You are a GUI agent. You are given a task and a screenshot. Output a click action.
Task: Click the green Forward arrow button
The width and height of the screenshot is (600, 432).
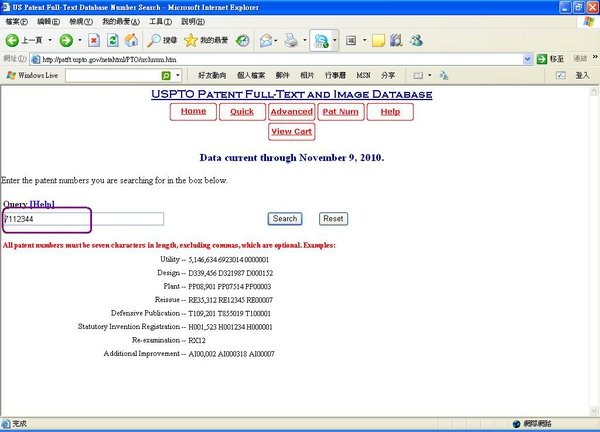click(x=66, y=40)
